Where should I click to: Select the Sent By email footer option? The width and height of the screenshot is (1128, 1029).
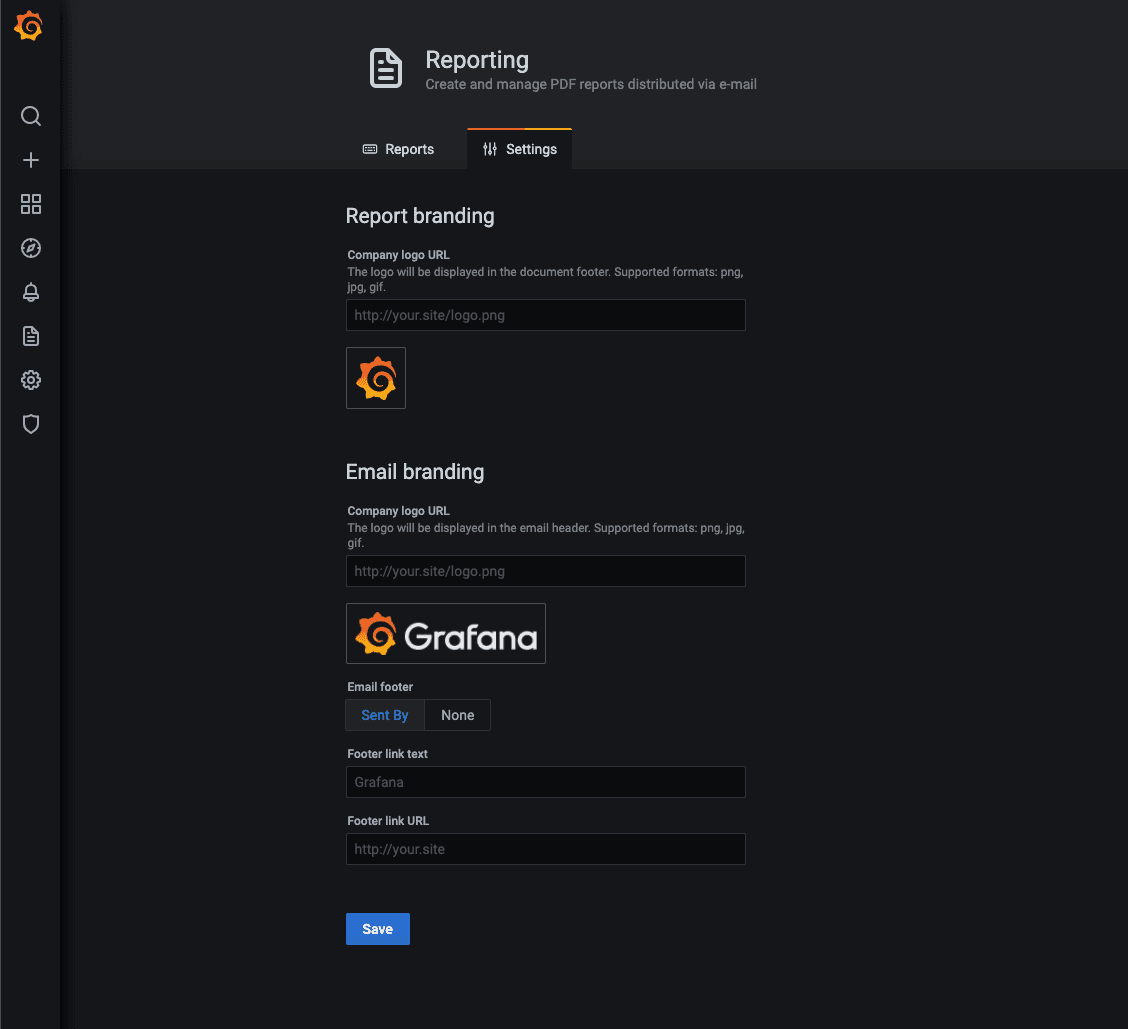click(x=385, y=715)
